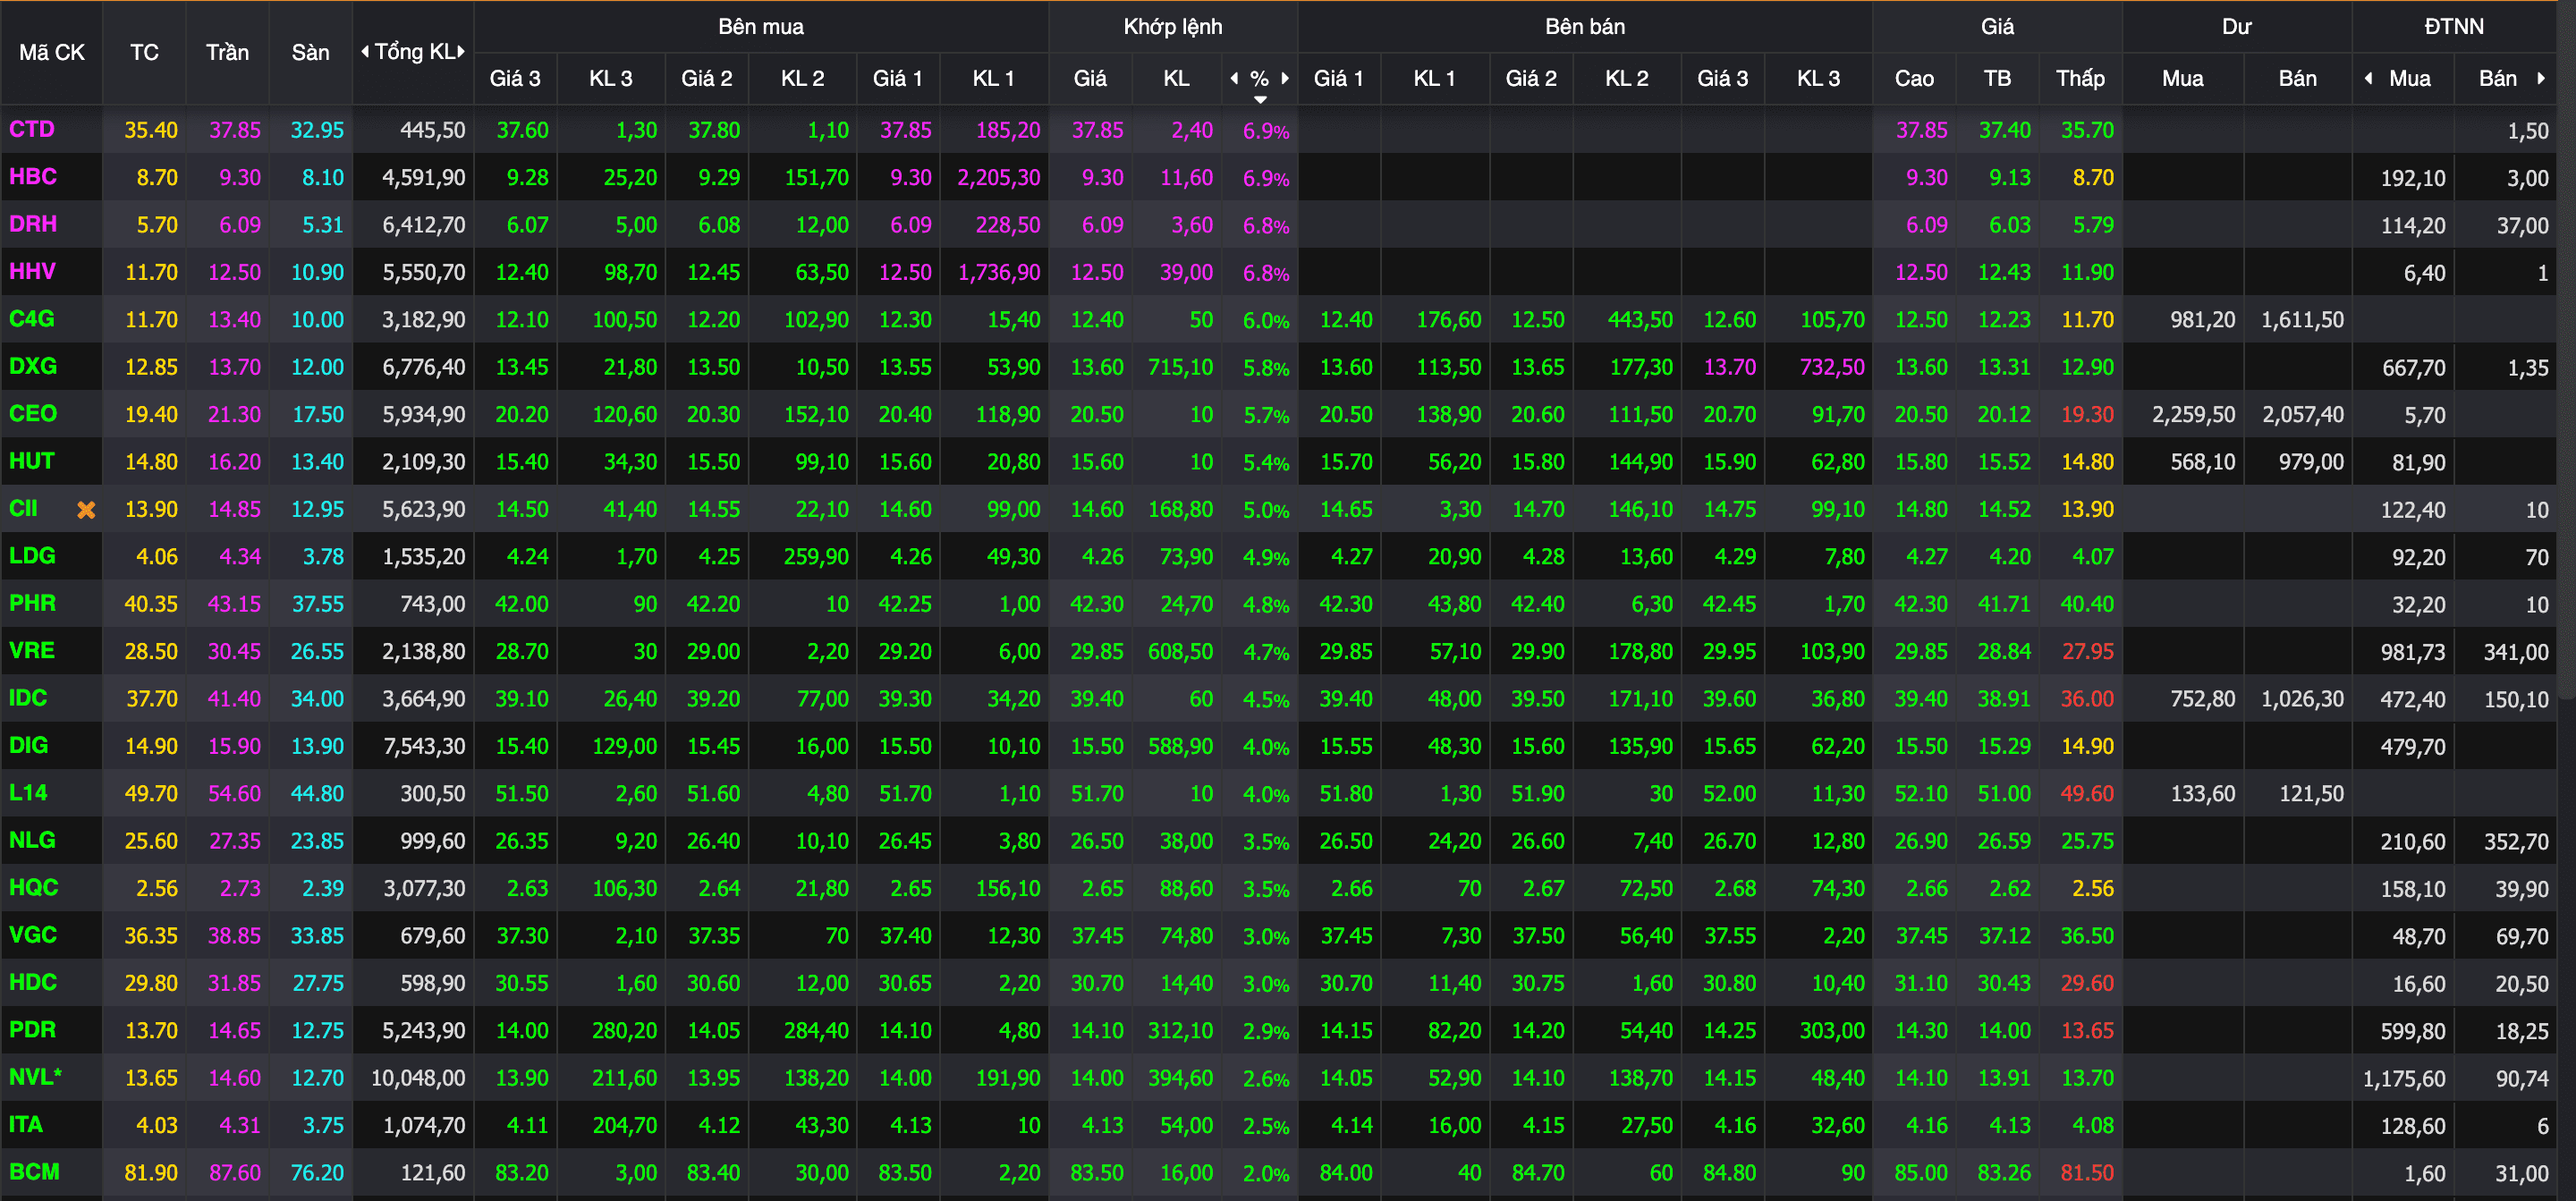Open CII stock symbol
The height and width of the screenshot is (1201, 2576).
tap(23, 509)
